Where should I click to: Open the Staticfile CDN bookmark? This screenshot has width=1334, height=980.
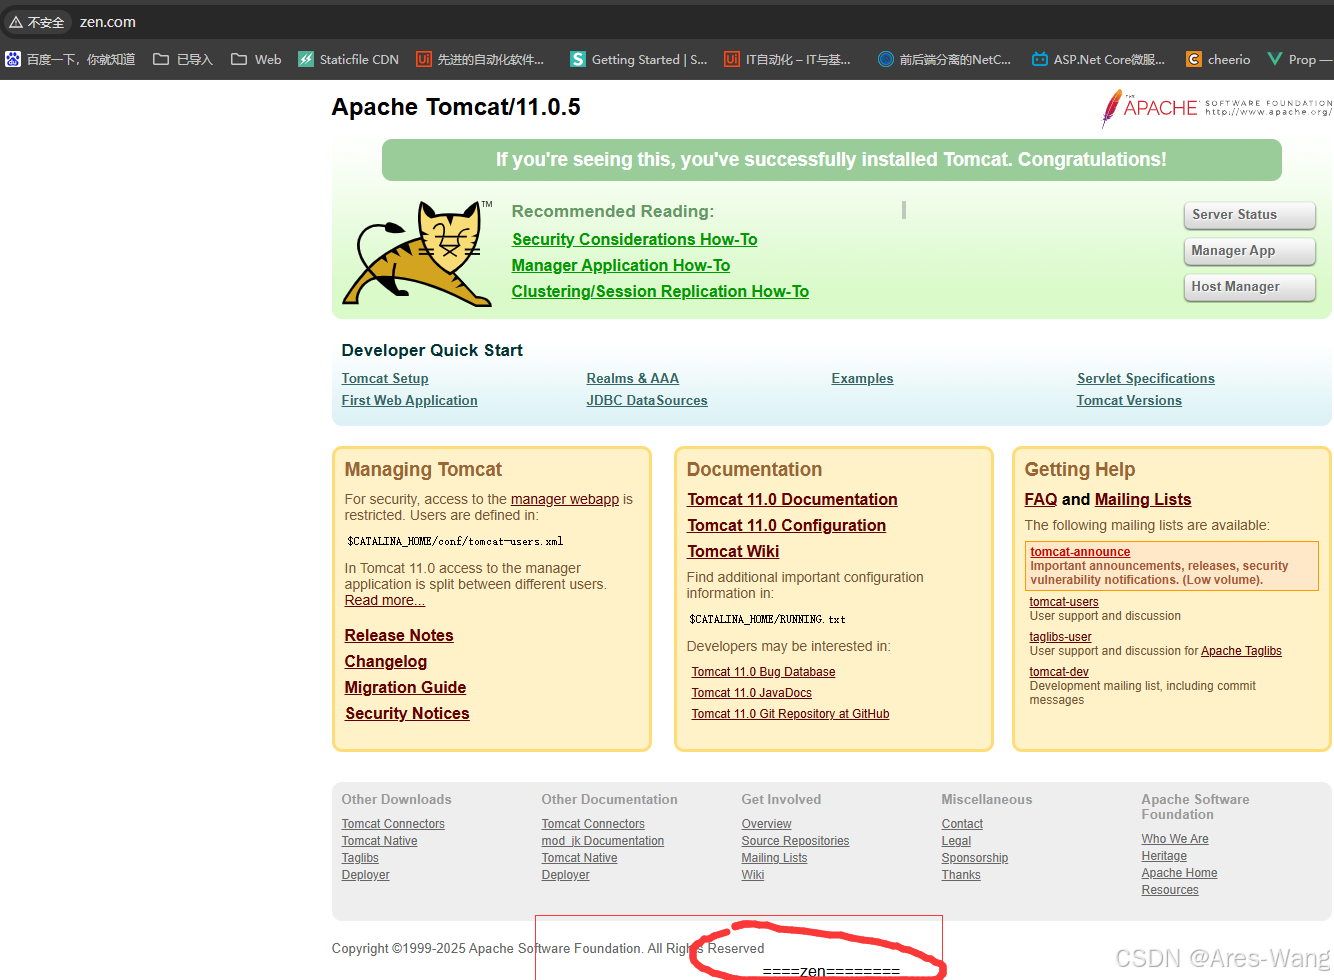(x=349, y=59)
